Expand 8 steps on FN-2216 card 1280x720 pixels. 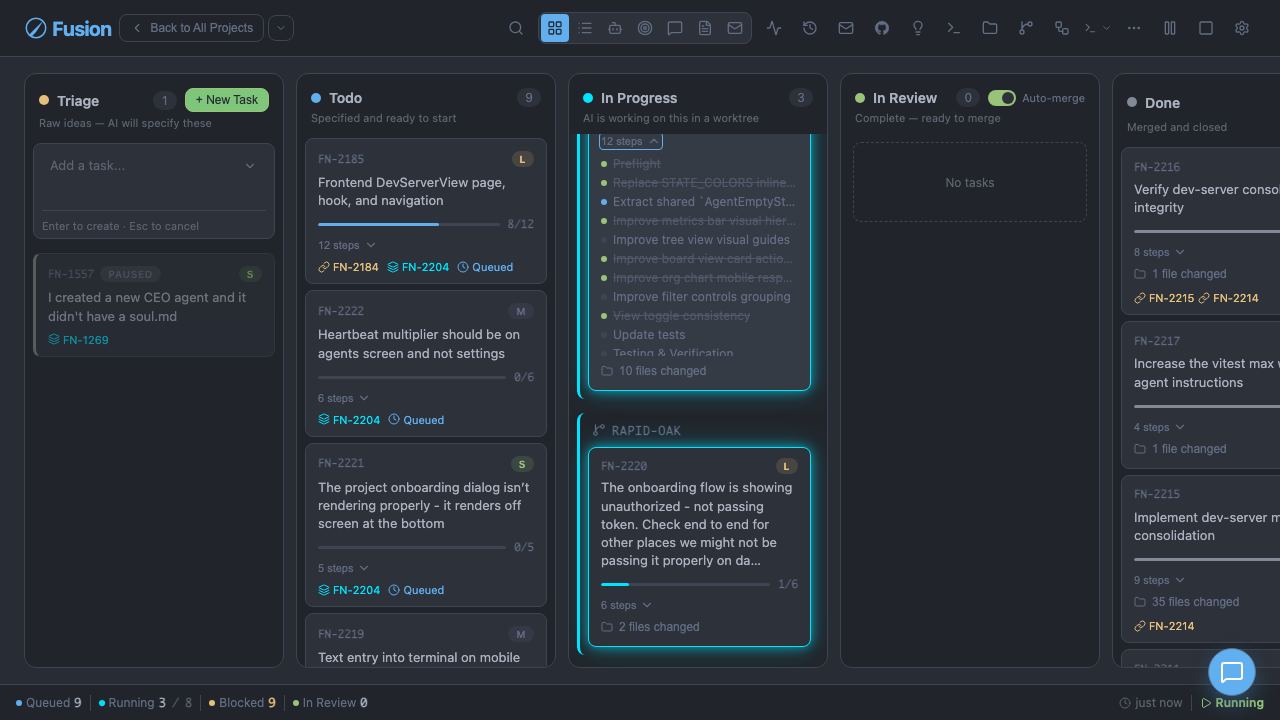click(1159, 252)
